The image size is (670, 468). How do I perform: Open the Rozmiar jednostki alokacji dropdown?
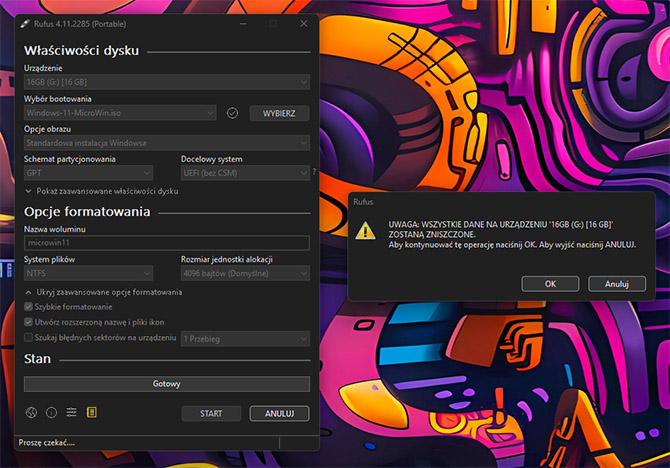pos(245,273)
